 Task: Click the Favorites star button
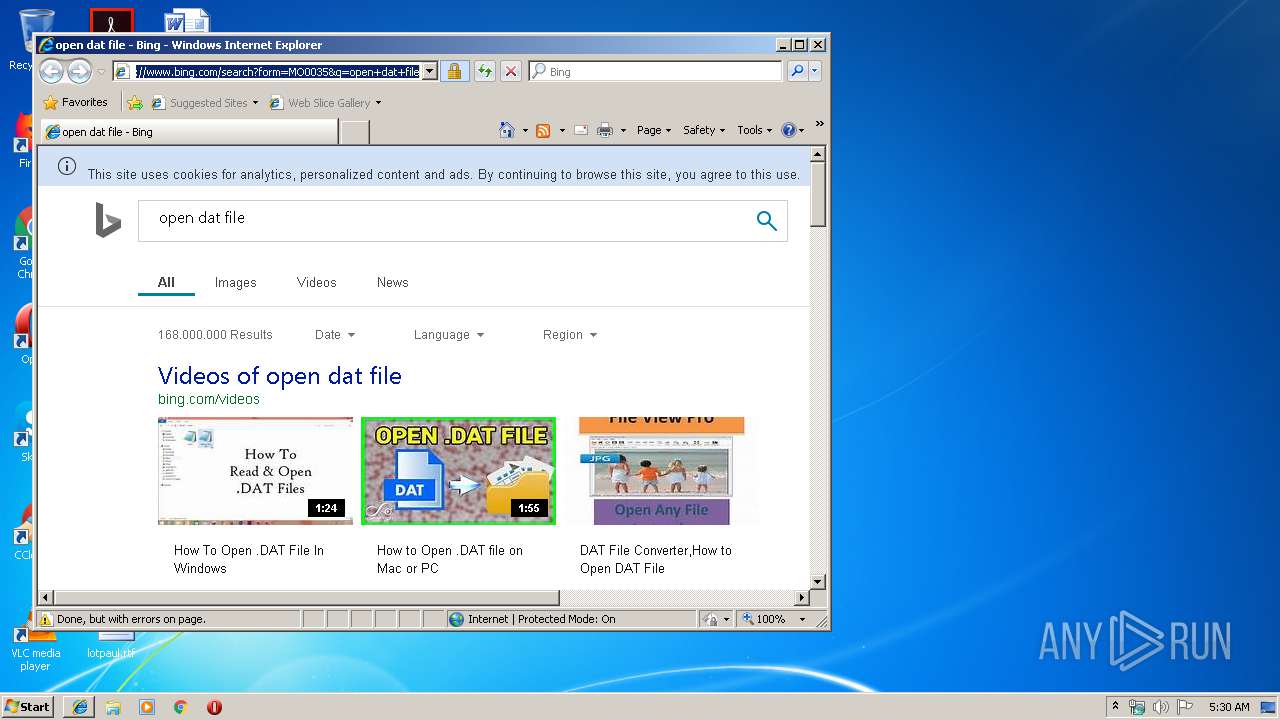pos(76,102)
